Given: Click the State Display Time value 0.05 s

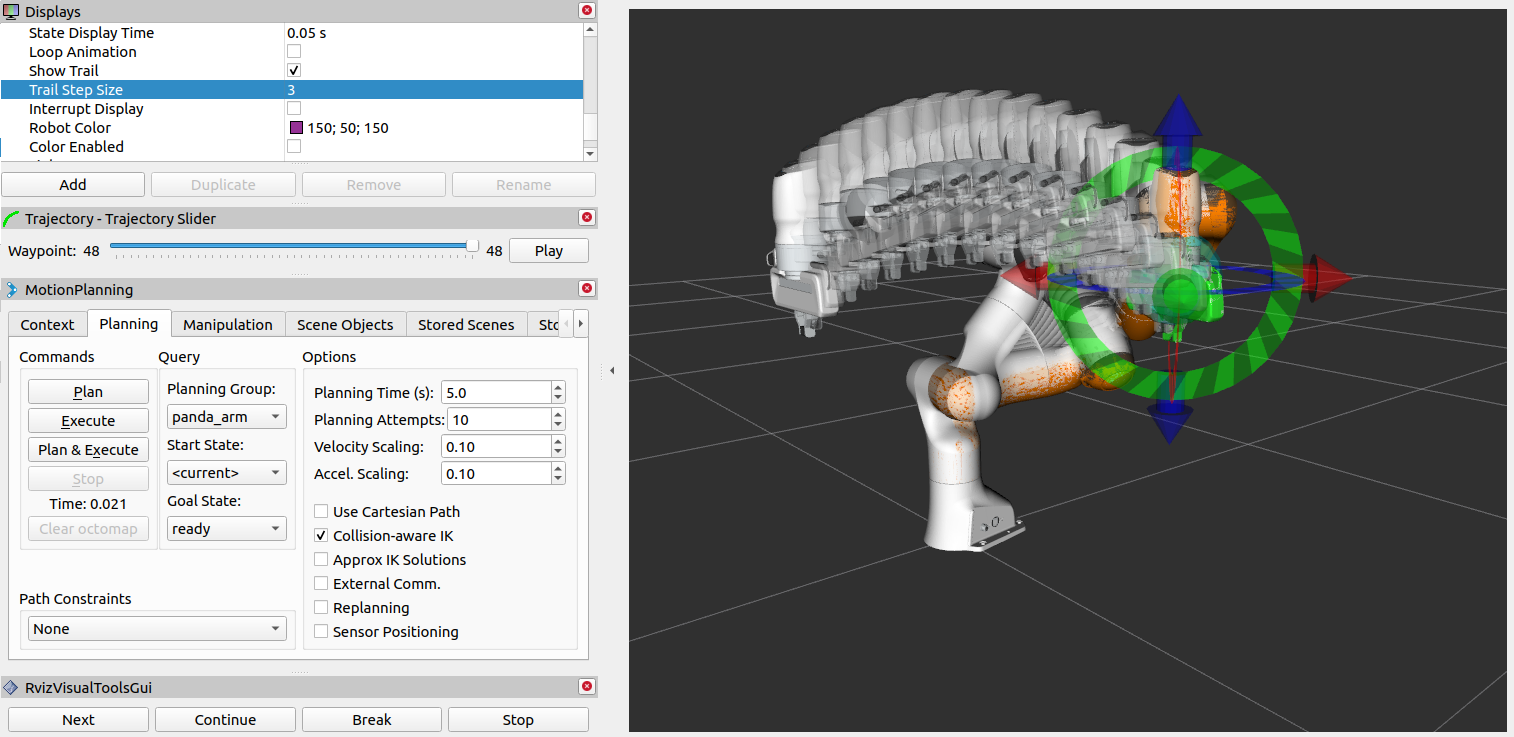Looking at the screenshot, I should 307,33.
